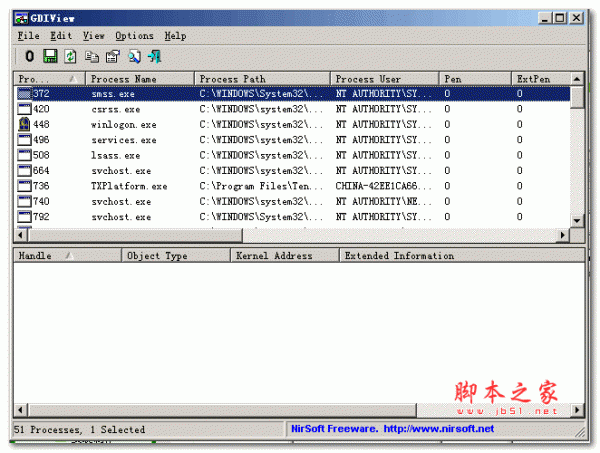600x453 pixels.
Task: Open the File menu
Action: click(x=28, y=36)
